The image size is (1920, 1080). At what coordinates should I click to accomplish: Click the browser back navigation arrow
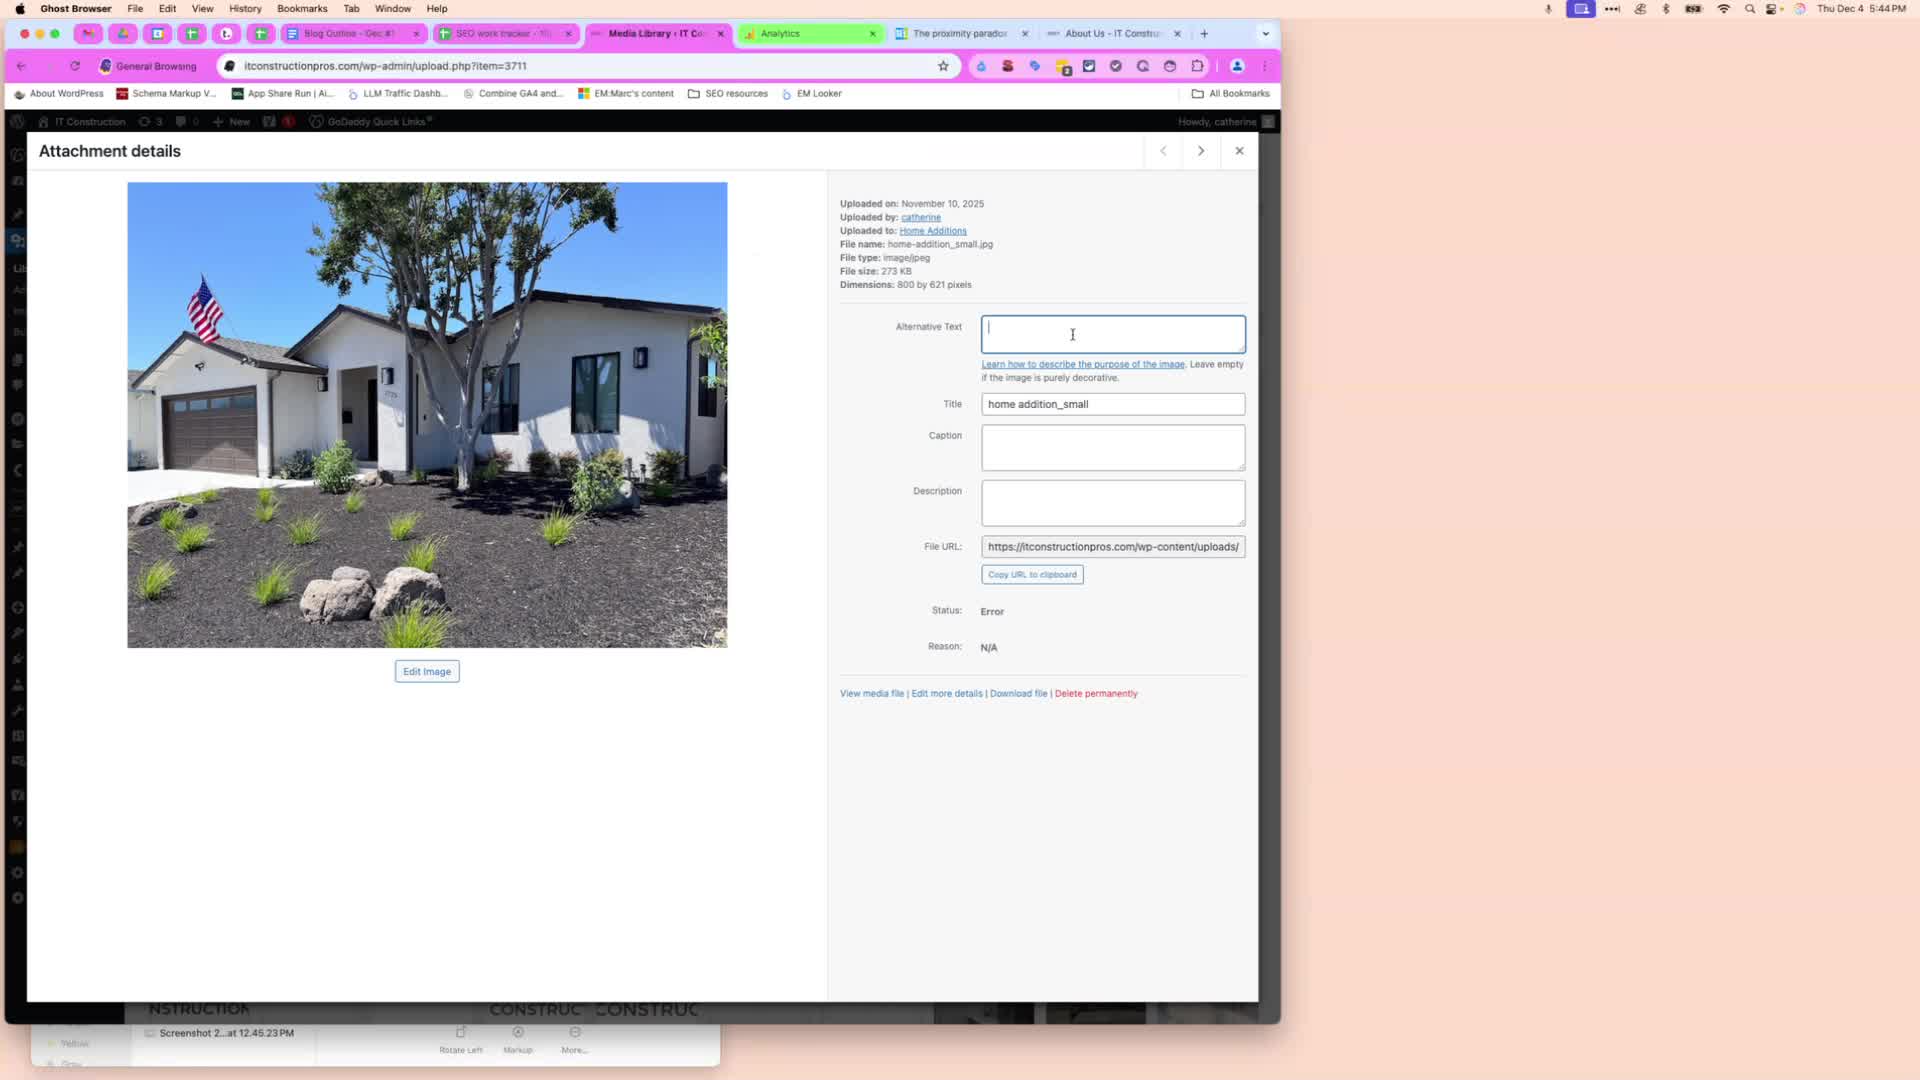click(x=21, y=66)
